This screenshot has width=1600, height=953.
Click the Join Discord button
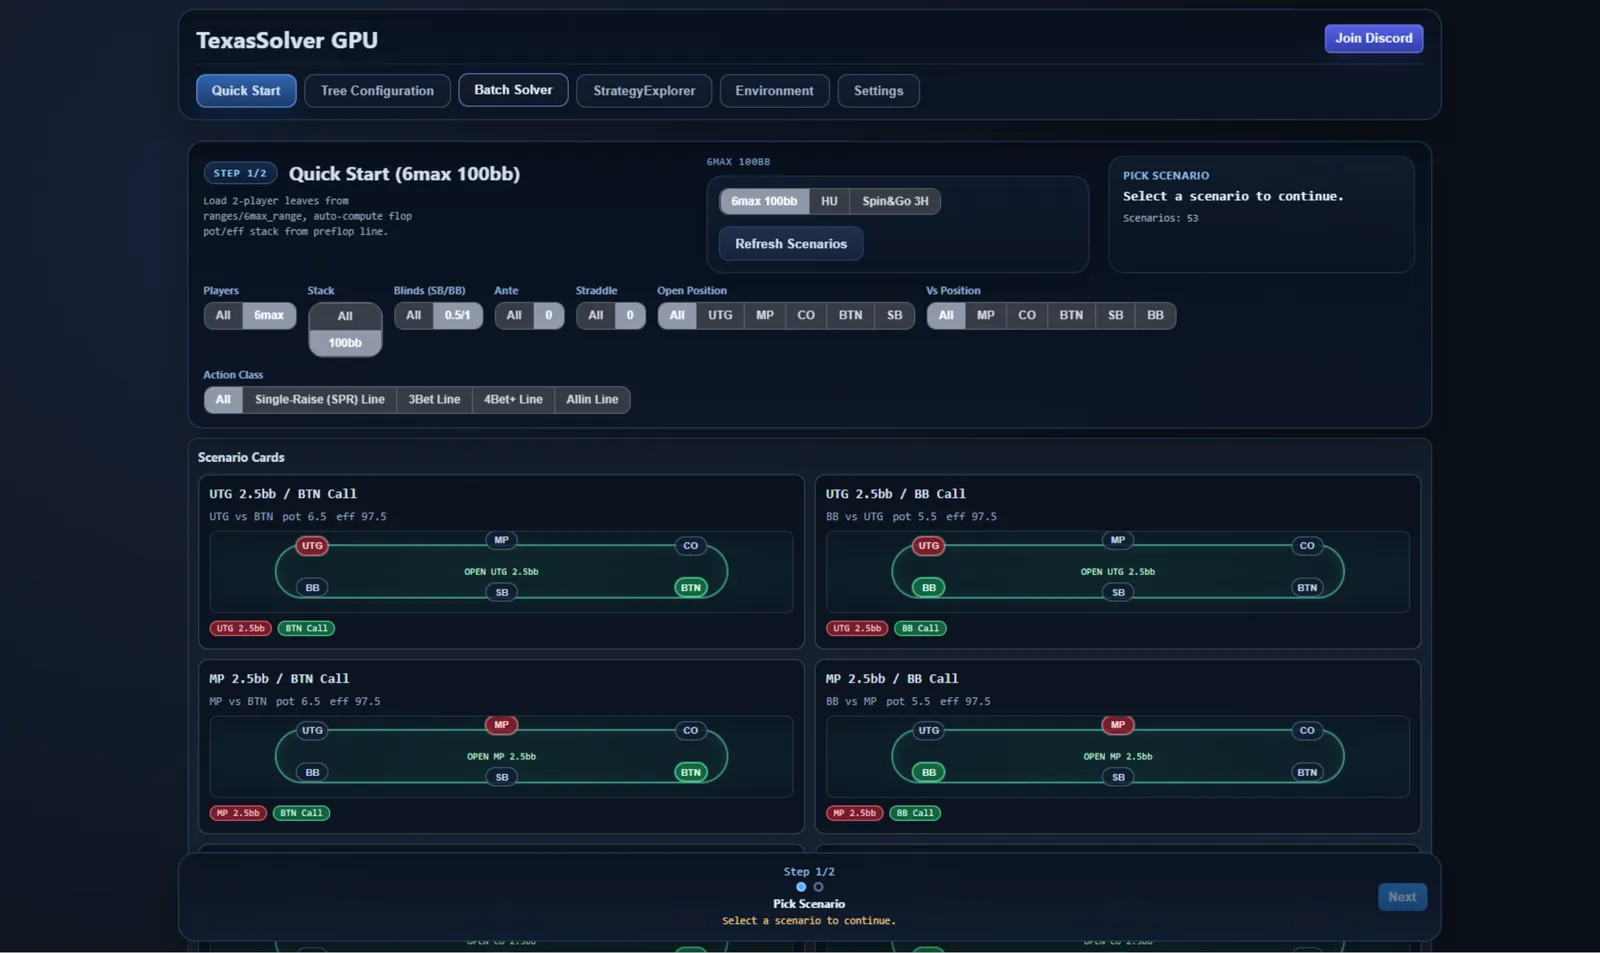[1373, 39]
